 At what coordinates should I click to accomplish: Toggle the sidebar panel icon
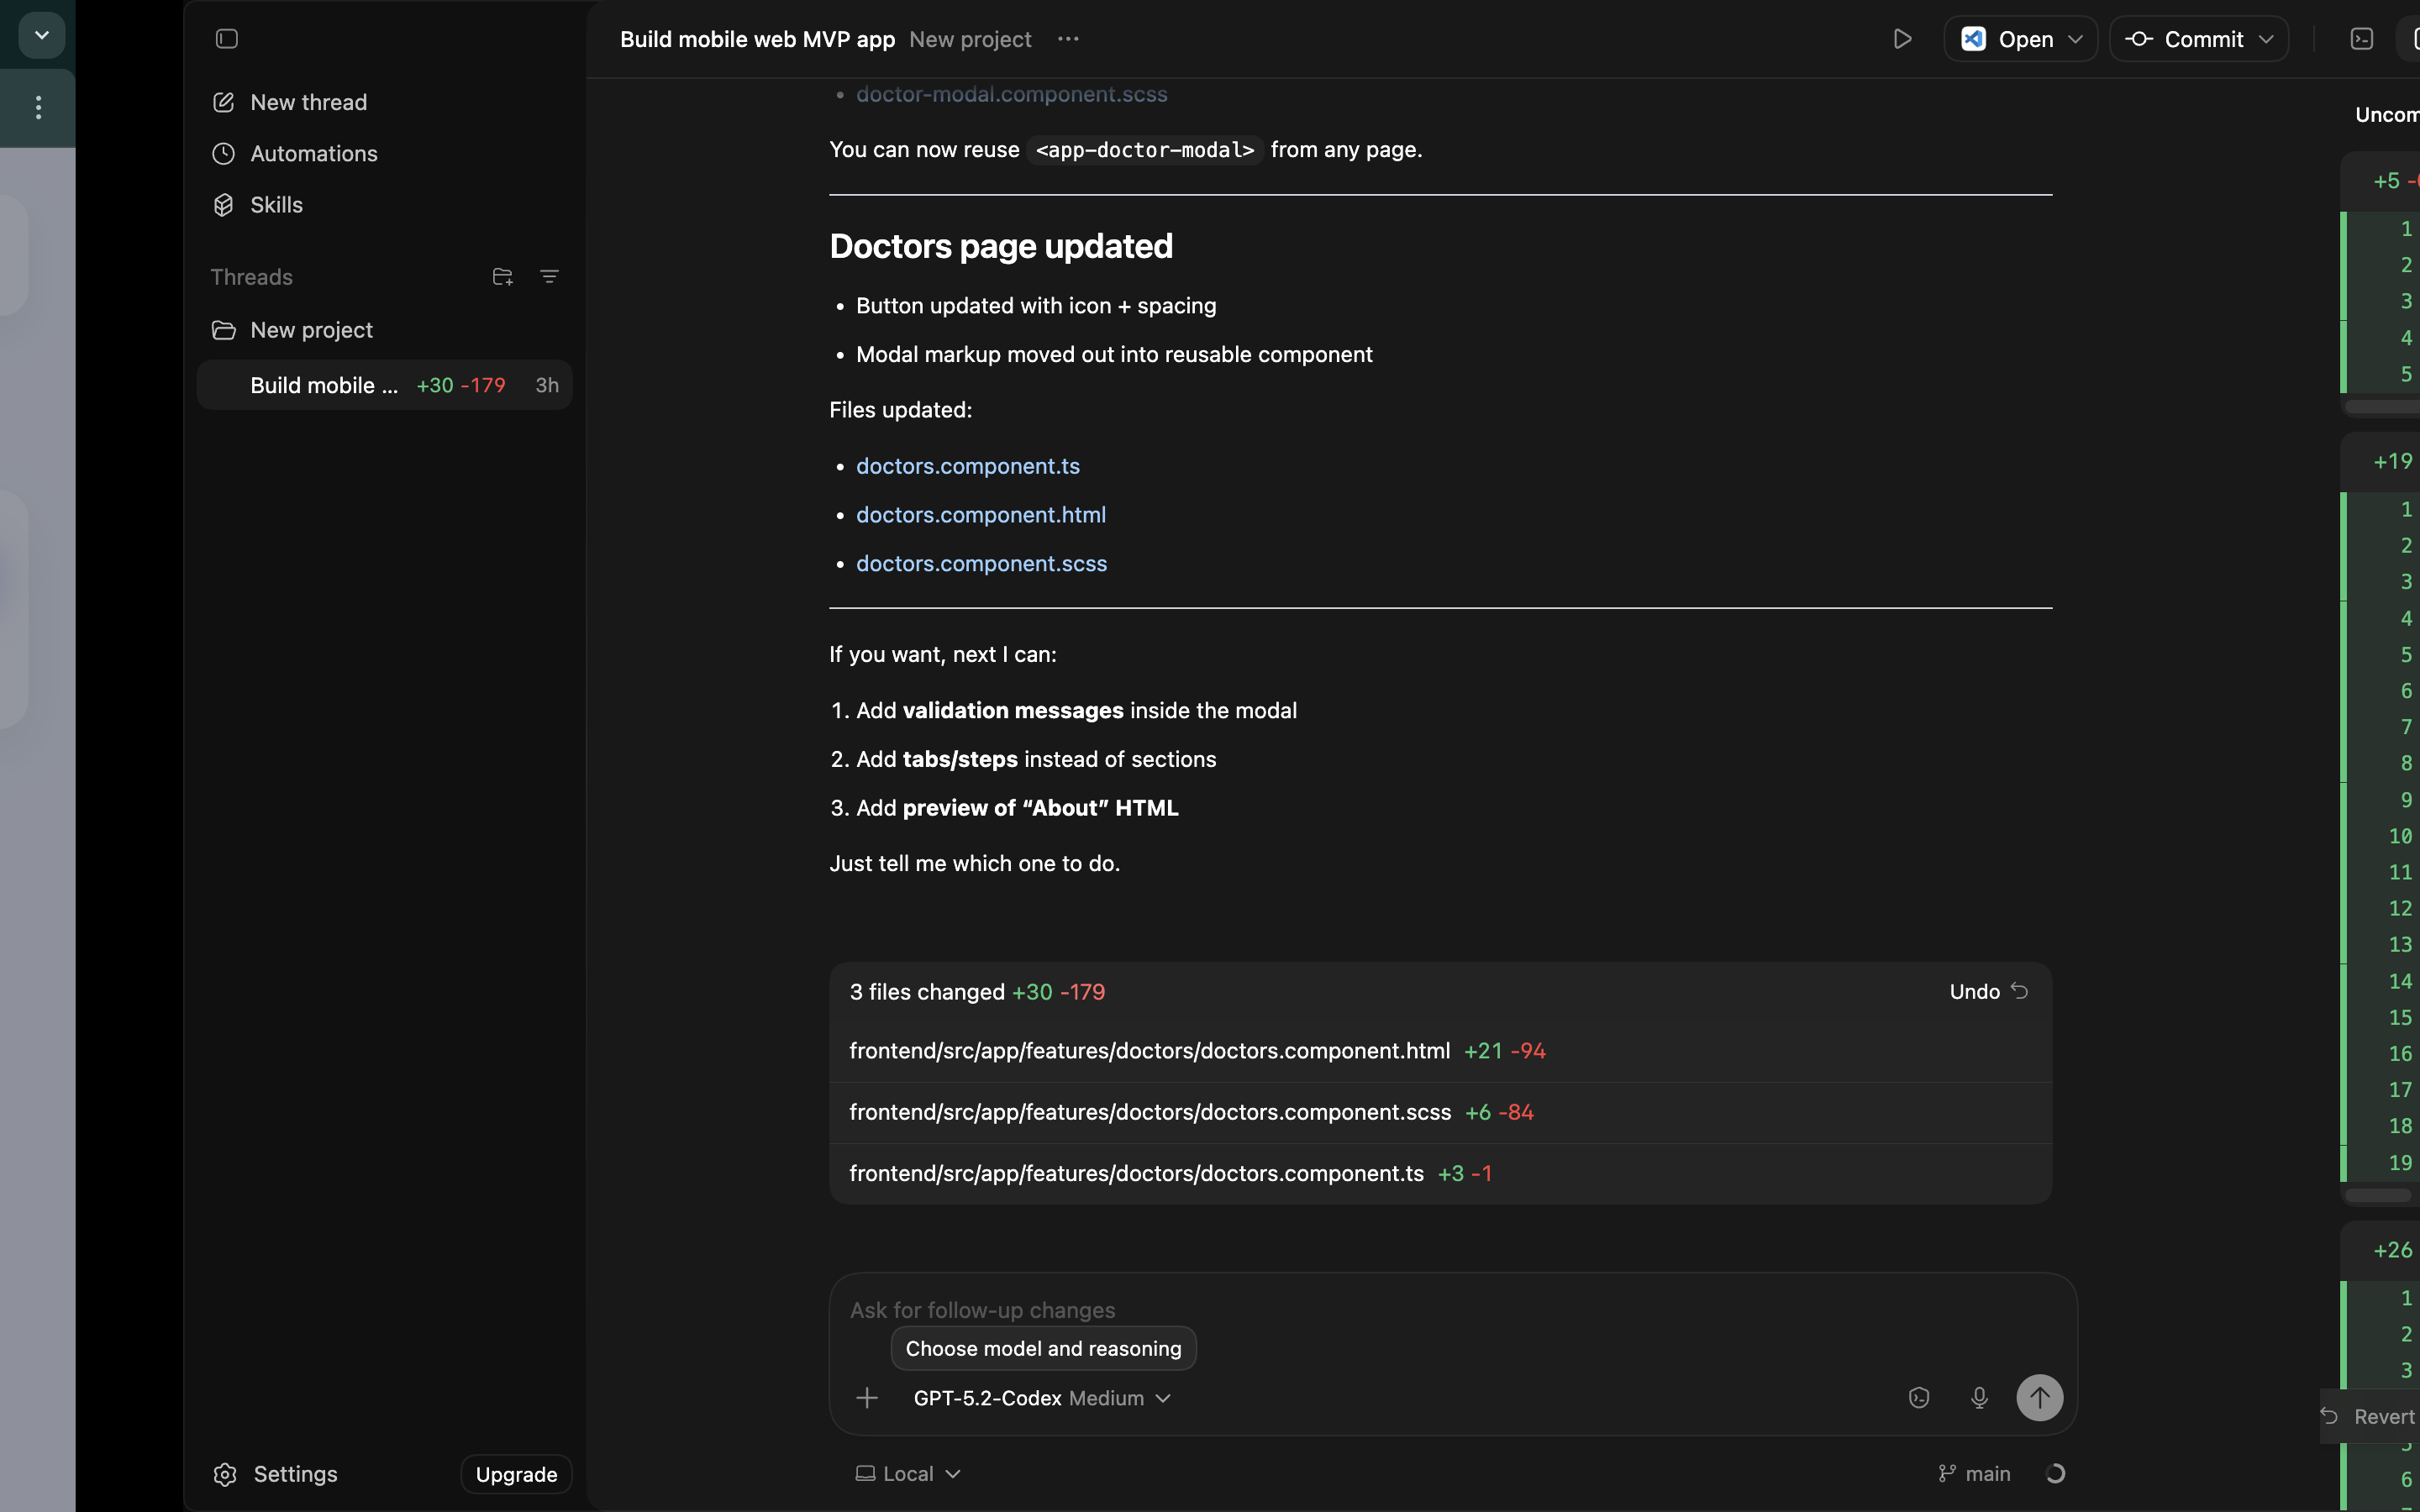coord(227,39)
